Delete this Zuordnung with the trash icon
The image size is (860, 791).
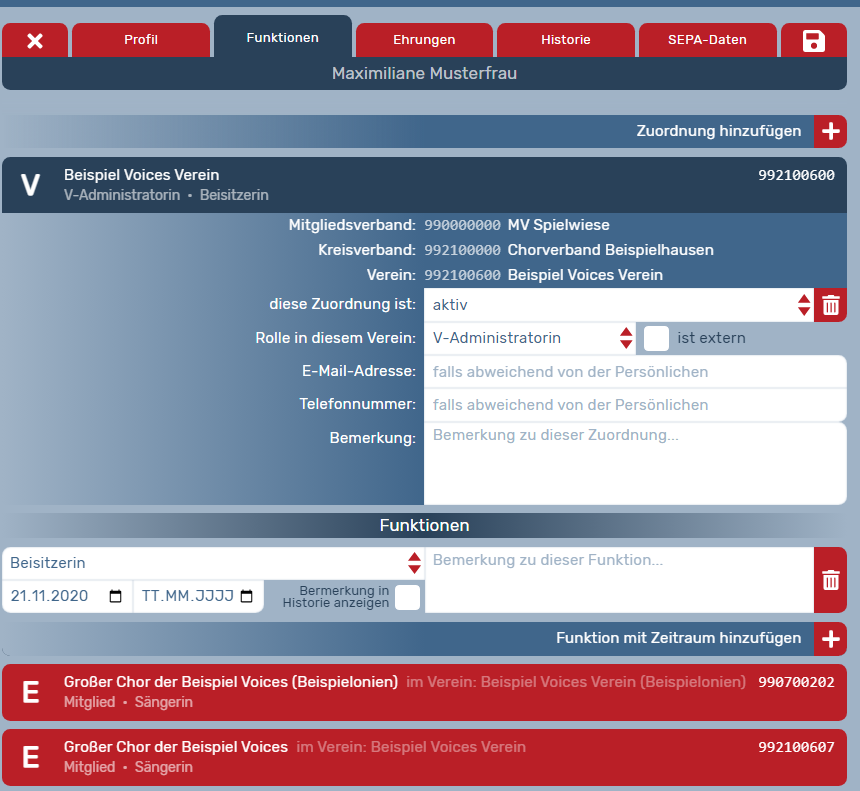[830, 305]
